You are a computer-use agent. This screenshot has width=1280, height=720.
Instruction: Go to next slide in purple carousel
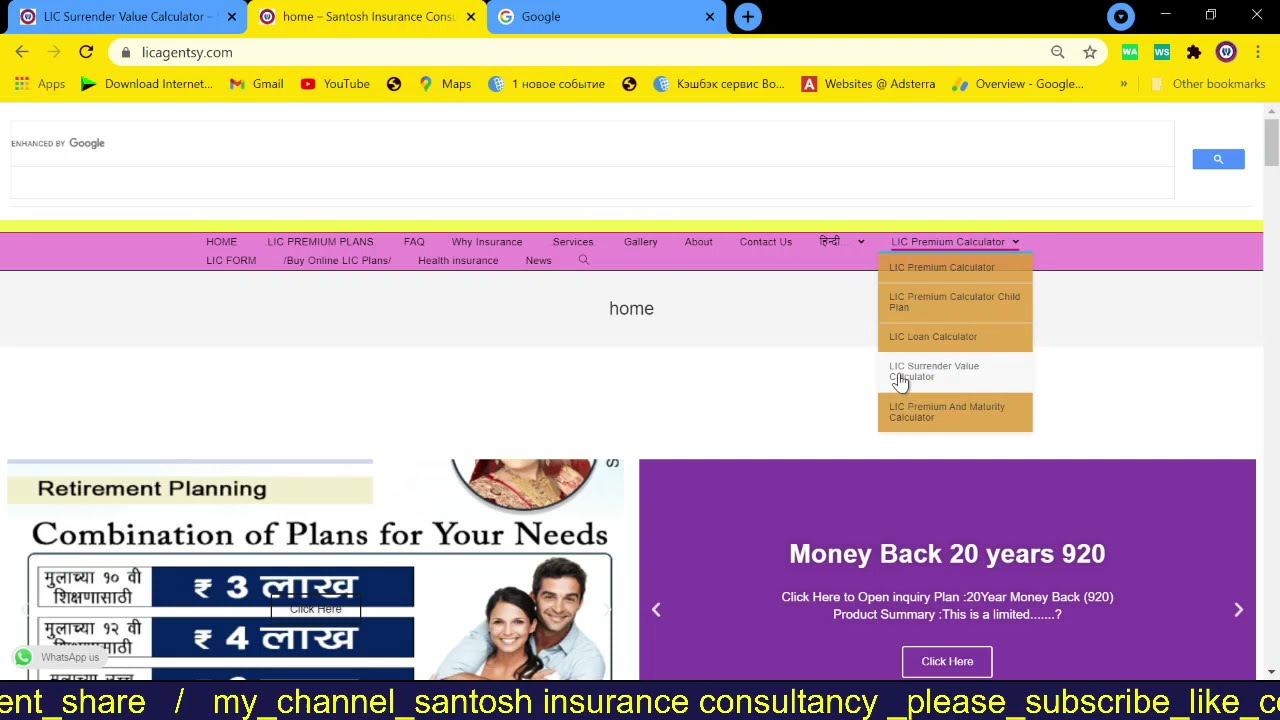1238,610
